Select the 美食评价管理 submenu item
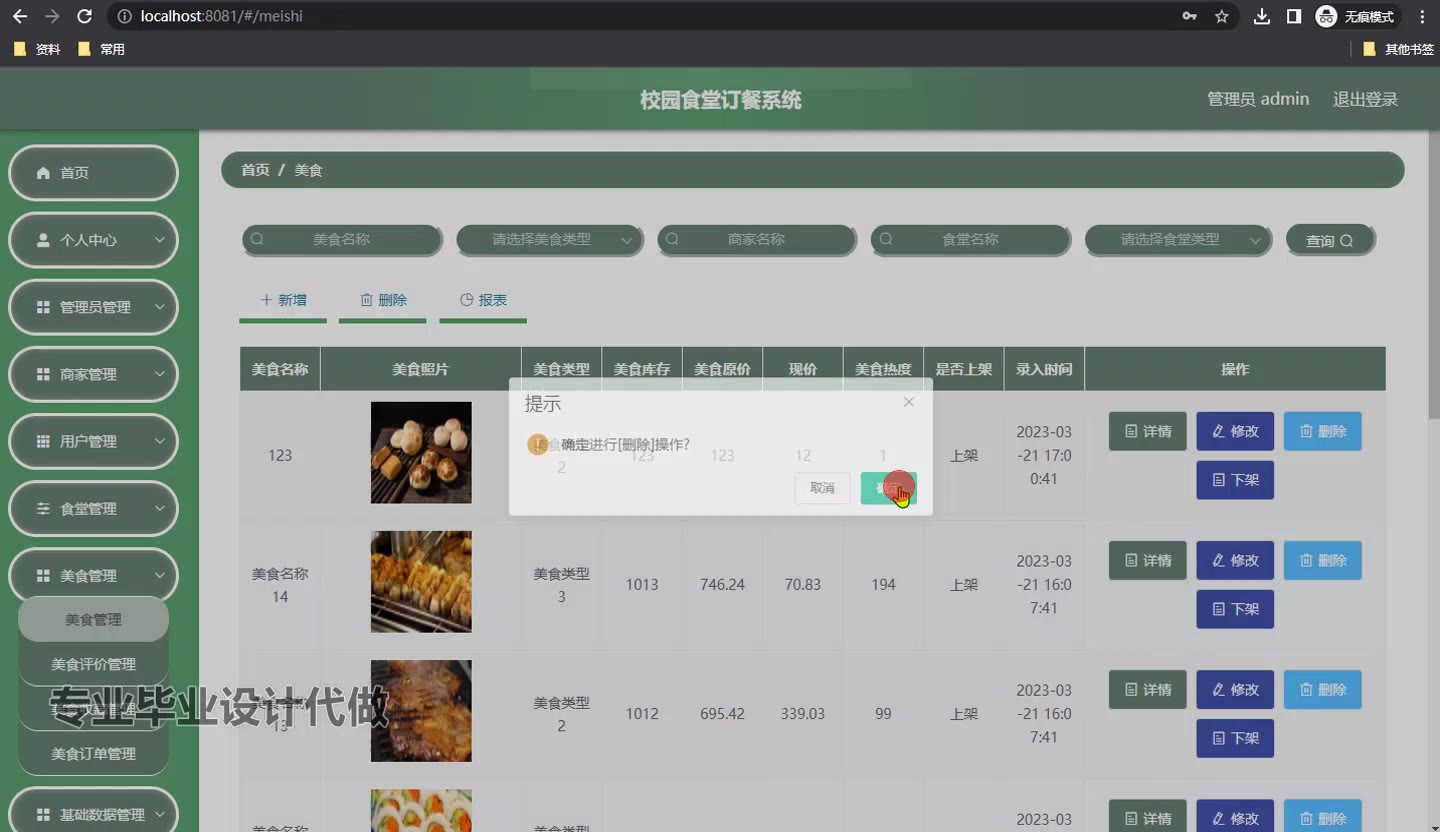The image size is (1440, 832). pyautogui.click(x=93, y=664)
